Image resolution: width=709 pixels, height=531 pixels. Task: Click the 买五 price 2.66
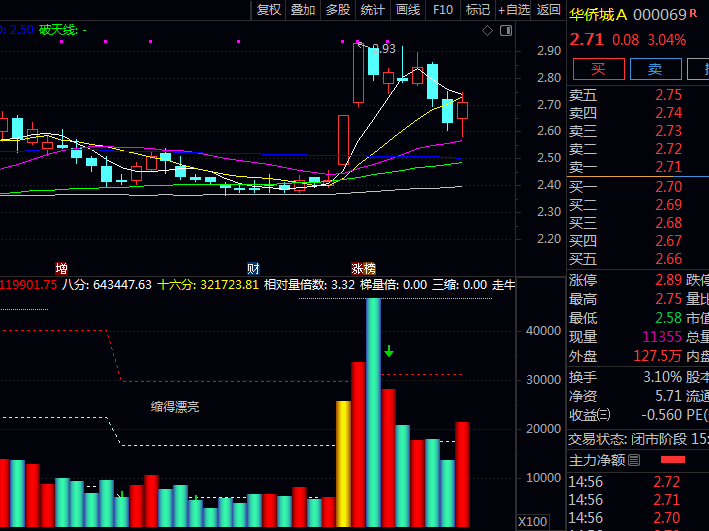click(x=668, y=259)
